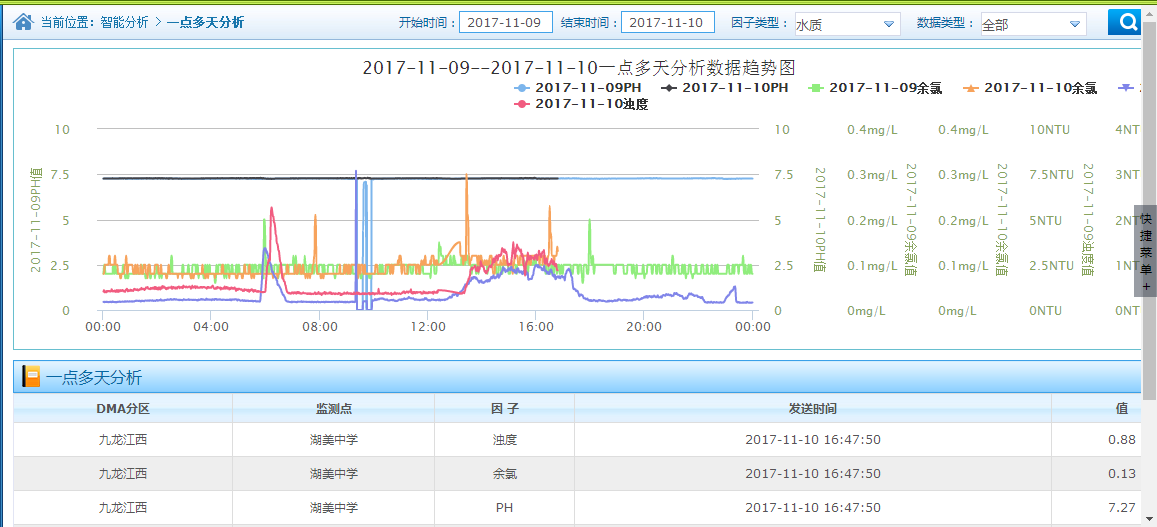Click the DMA分区 column header
This screenshot has height=527, width=1157.
(123, 409)
